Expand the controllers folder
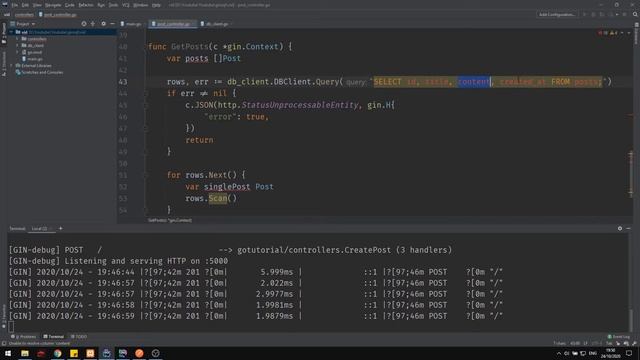Viewport: 640px width, 360px height. click(x=18, y=39)
